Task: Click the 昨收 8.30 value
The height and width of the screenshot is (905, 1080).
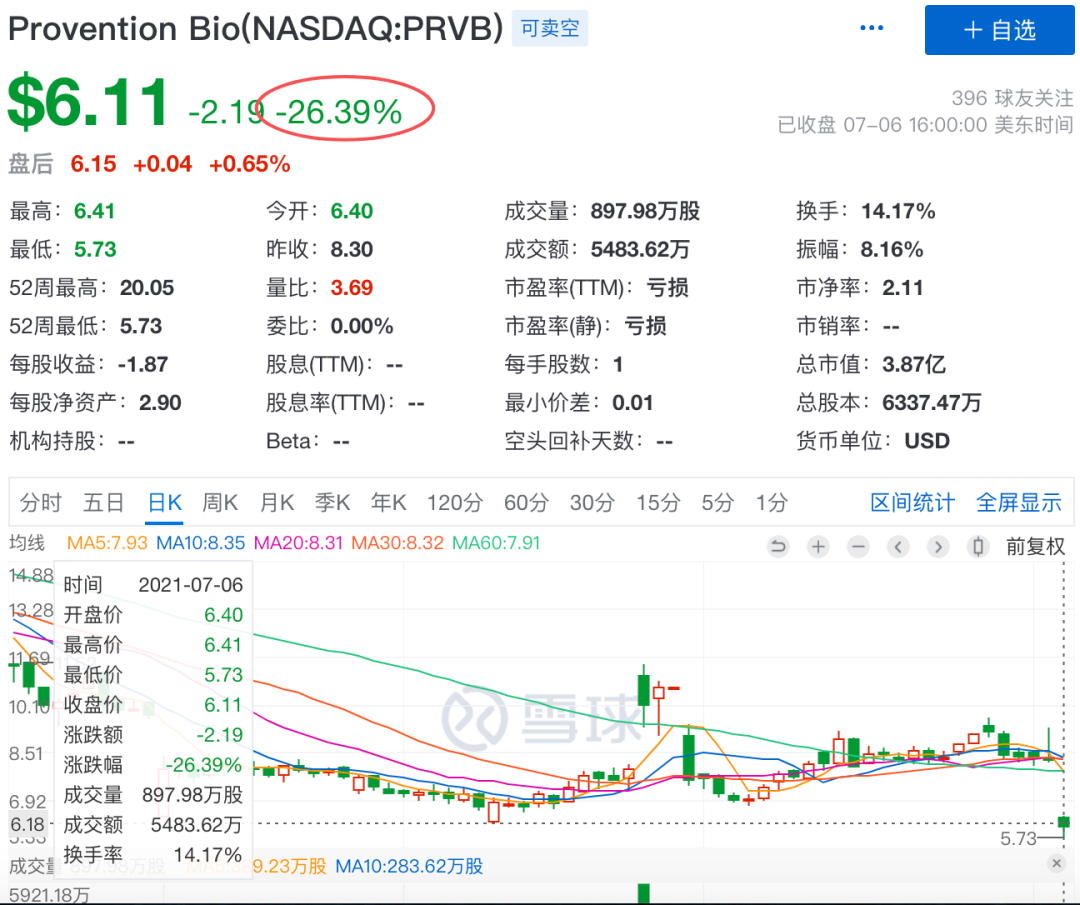Action: tap(352, 249)
